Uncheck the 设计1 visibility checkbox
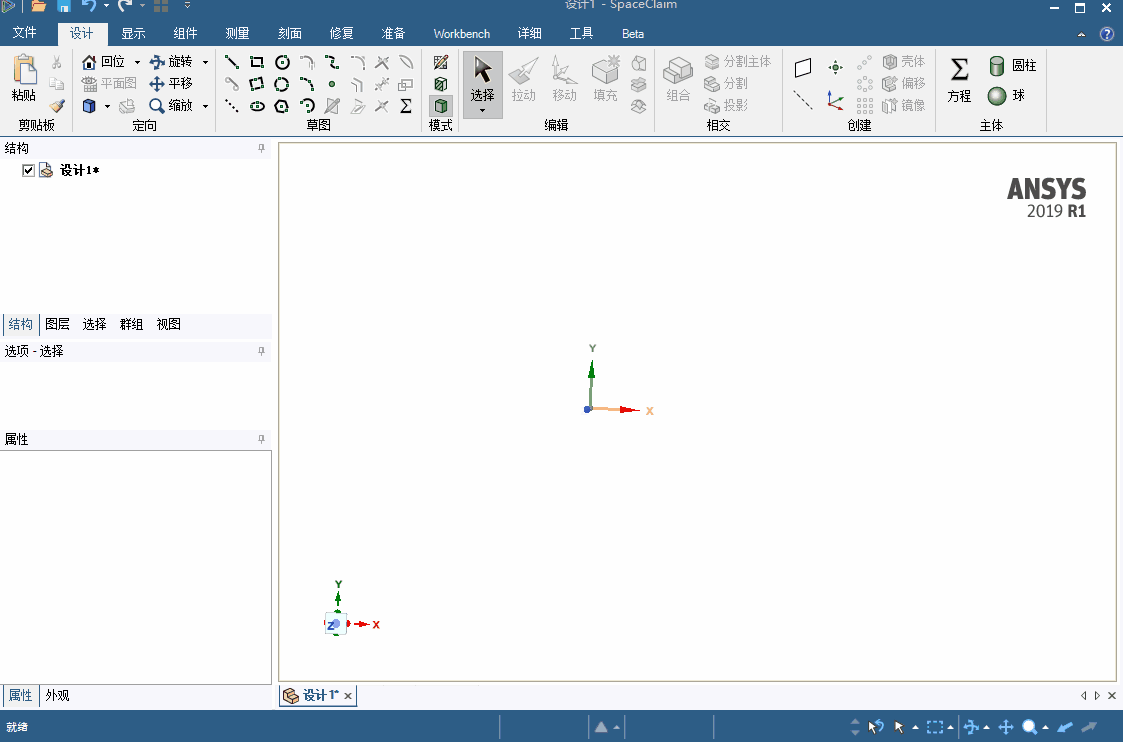The height and width of the screenshot is (742, 1123). (28, 170)
